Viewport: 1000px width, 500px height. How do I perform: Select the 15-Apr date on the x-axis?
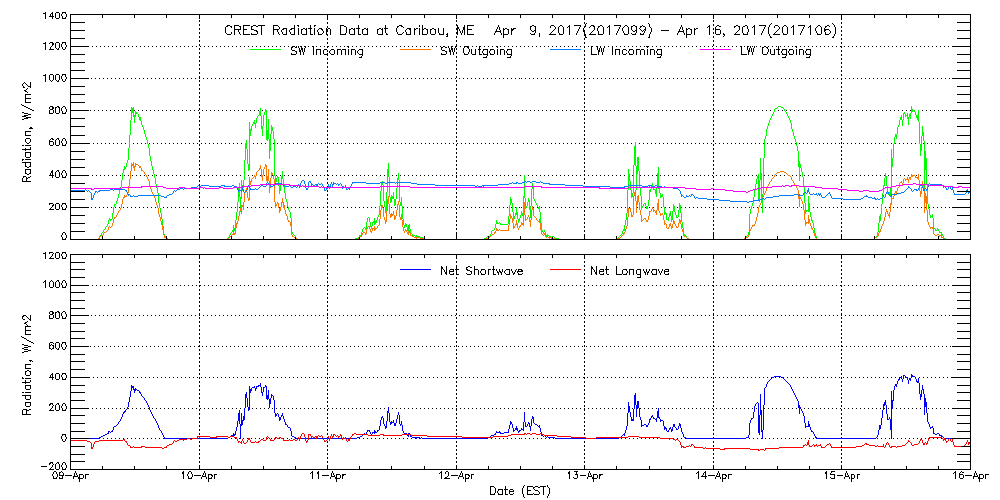click(841, 477)
